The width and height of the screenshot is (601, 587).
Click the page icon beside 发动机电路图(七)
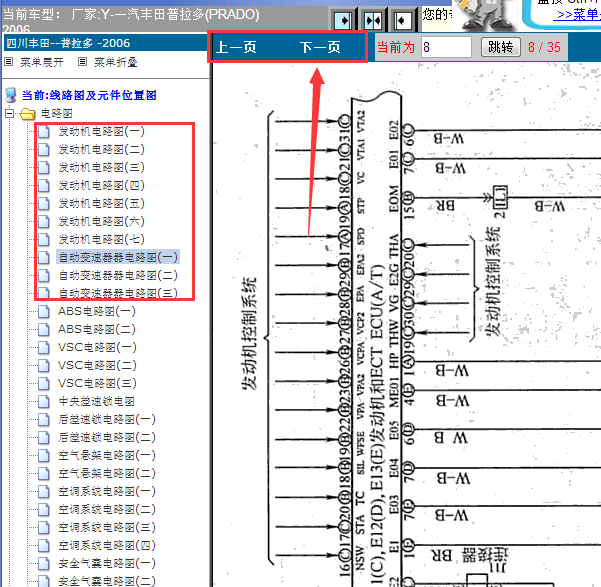[44, 240]
